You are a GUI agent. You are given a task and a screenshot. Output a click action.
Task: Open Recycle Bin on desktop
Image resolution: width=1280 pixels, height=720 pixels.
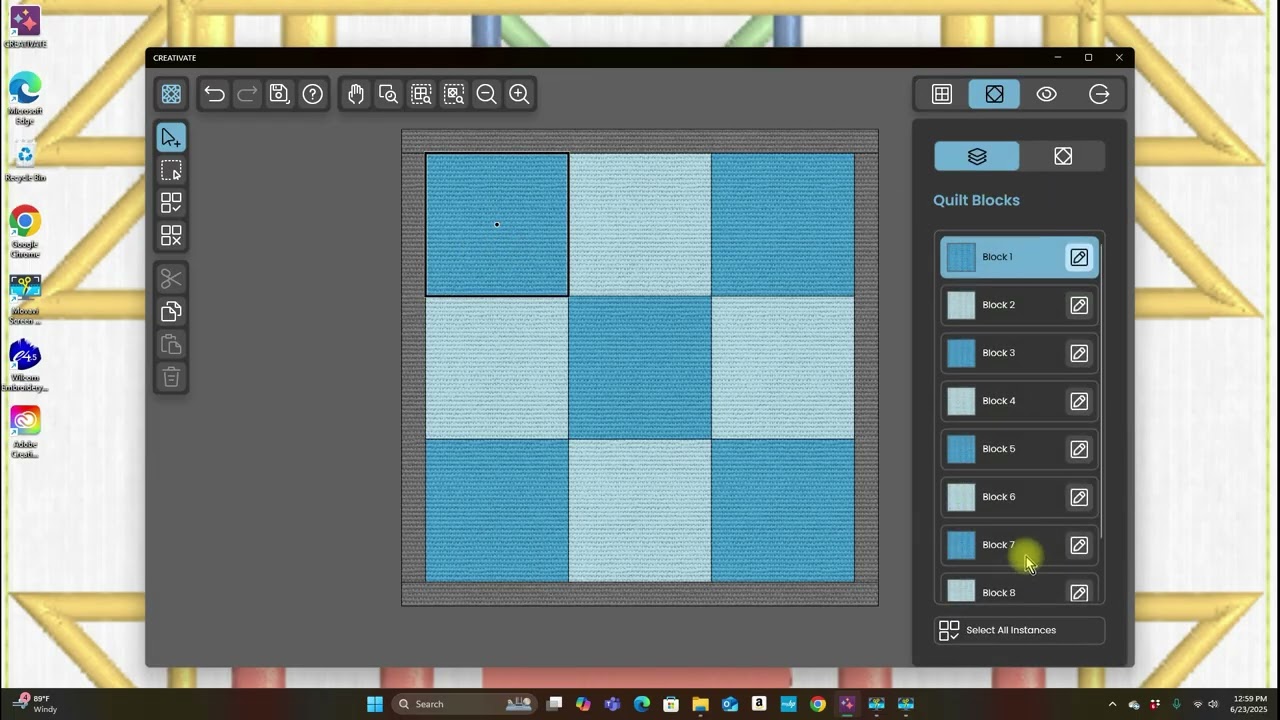click(25, 162)
